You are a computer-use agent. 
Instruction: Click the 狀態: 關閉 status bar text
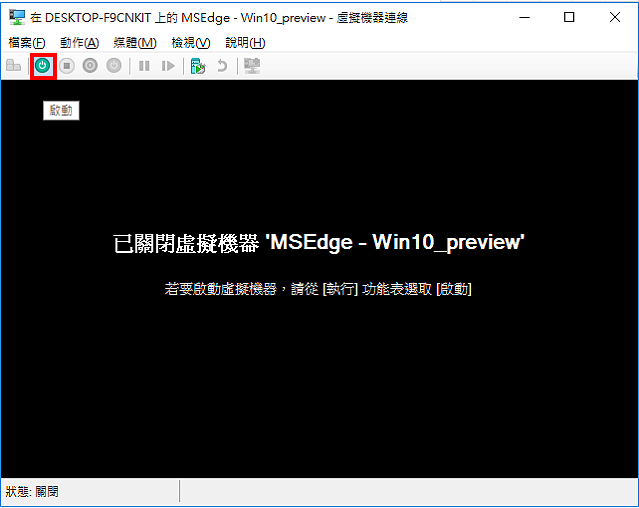pyautogui.click(x=32, y=492)
